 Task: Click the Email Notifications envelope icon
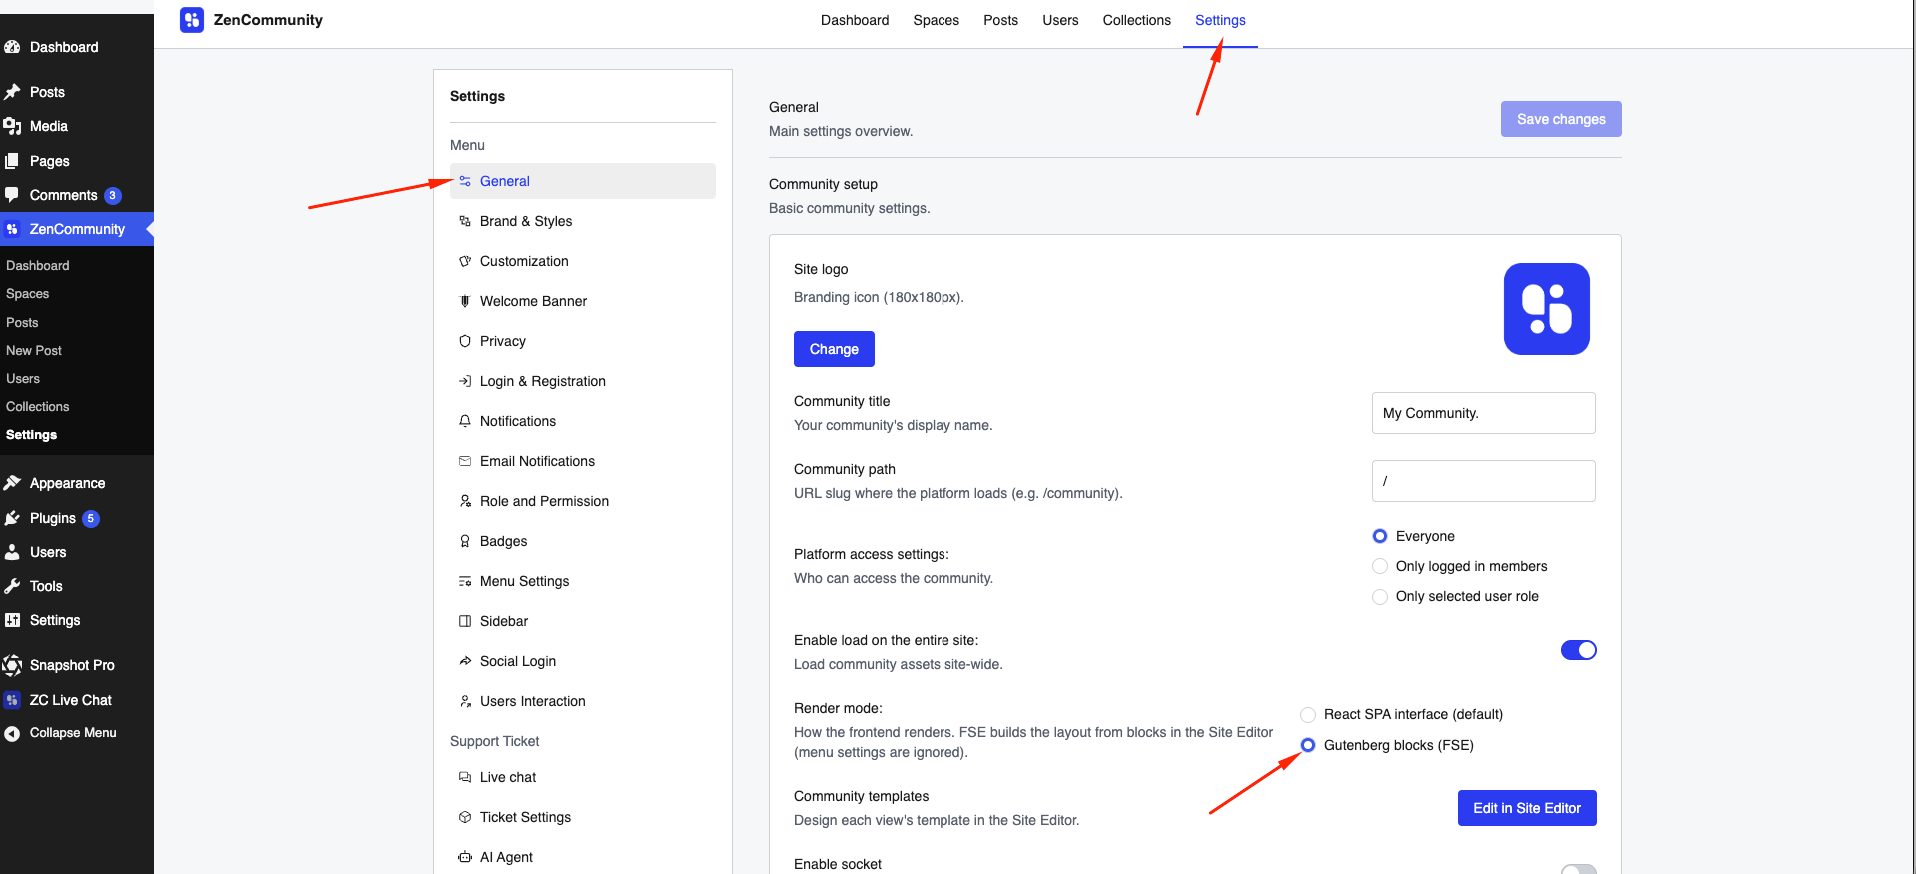(x=465, y=461)
